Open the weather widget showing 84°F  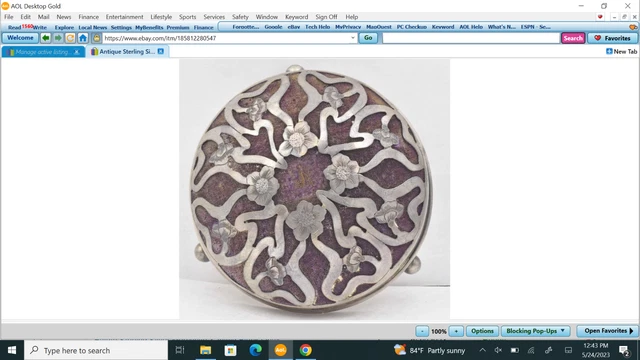[x=429, y=350]
